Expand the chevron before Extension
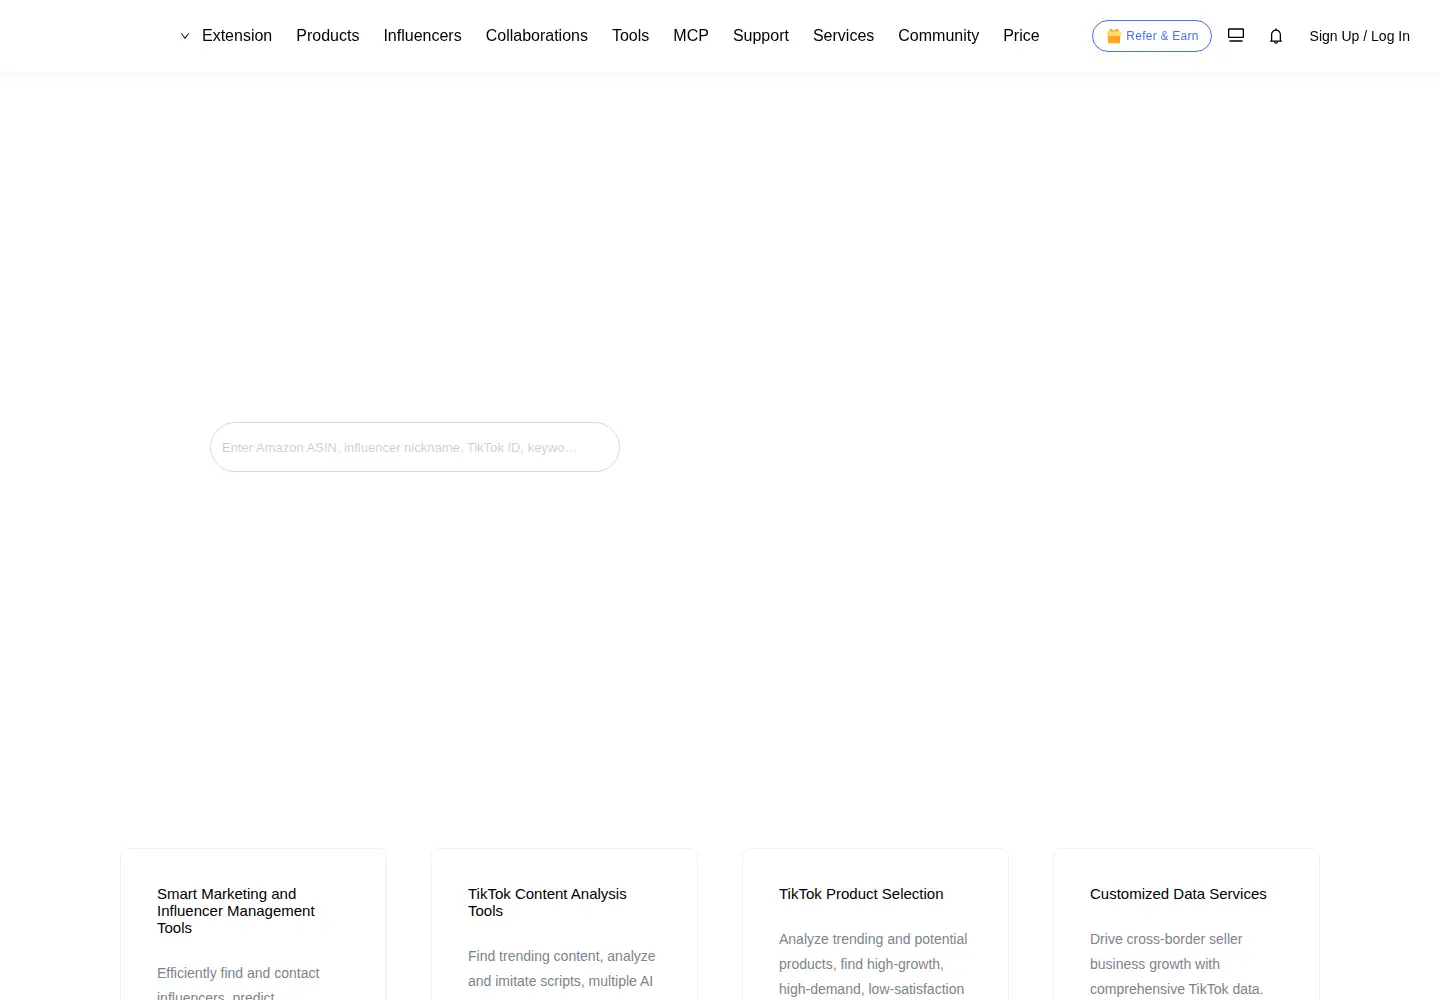 click(x=185, y=36)
